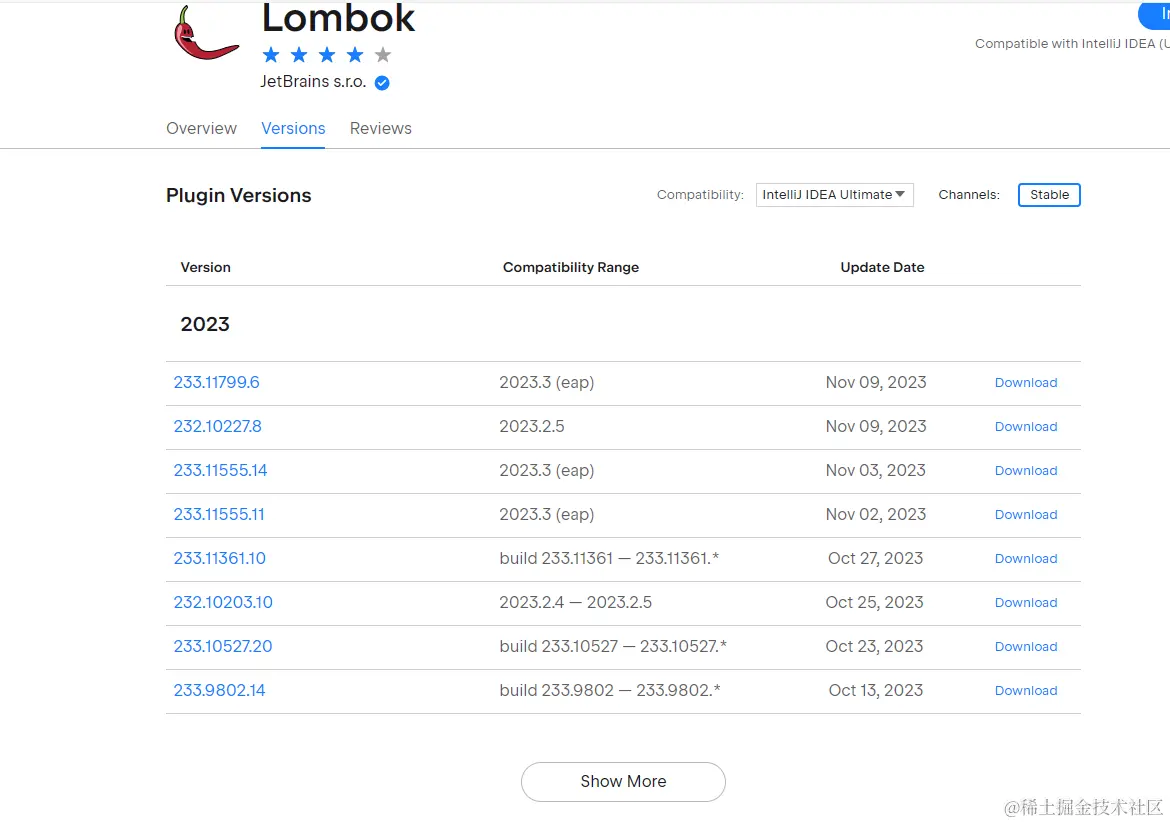Viewport: 1170px width, 824px height.
Task: Download version 233.11799.6
Action: [x=1026, y=383]
